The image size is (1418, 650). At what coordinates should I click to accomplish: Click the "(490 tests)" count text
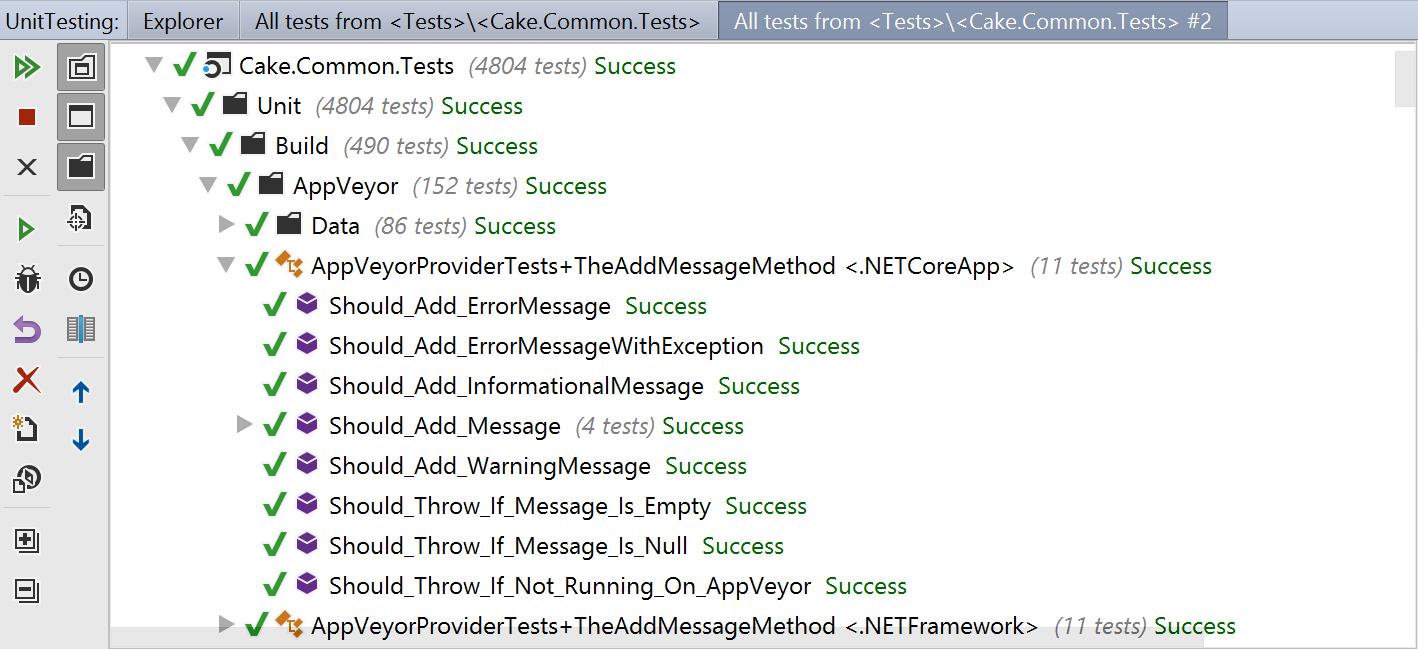click(x=397, y=146)
